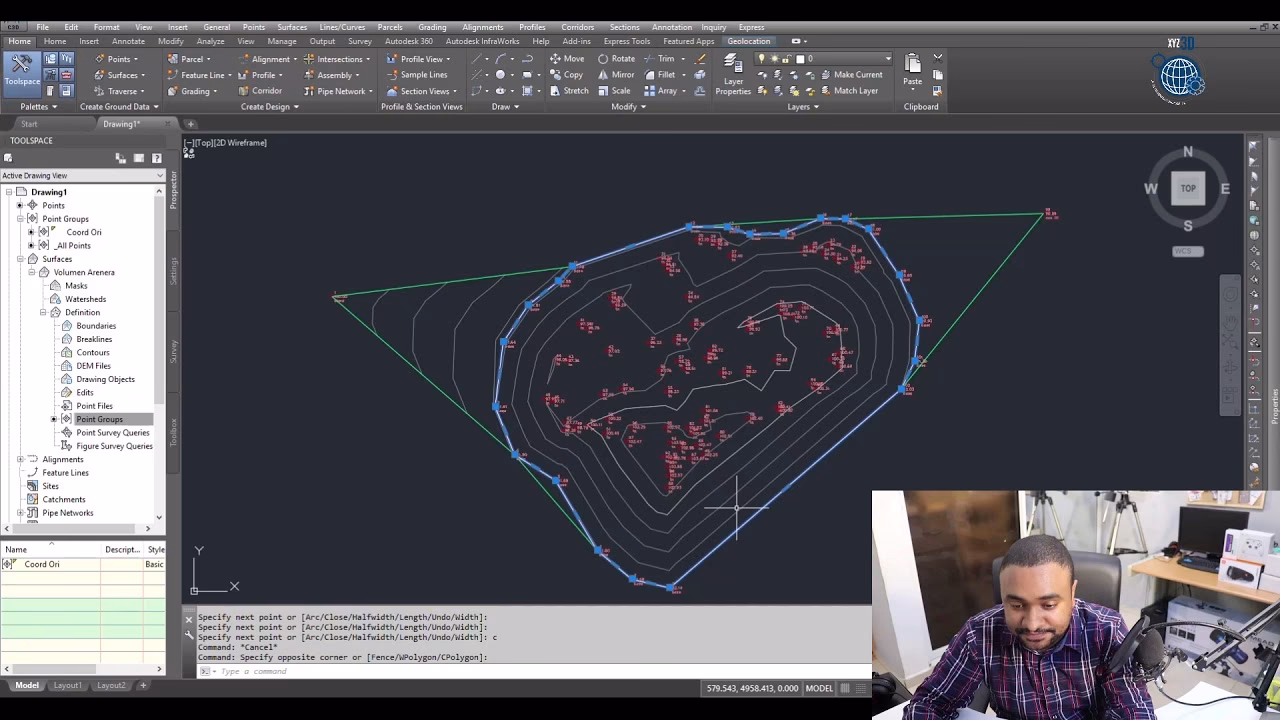Toggle the lock icon for layer 0
1280x720 pixels.
click(x=787, y=58)
